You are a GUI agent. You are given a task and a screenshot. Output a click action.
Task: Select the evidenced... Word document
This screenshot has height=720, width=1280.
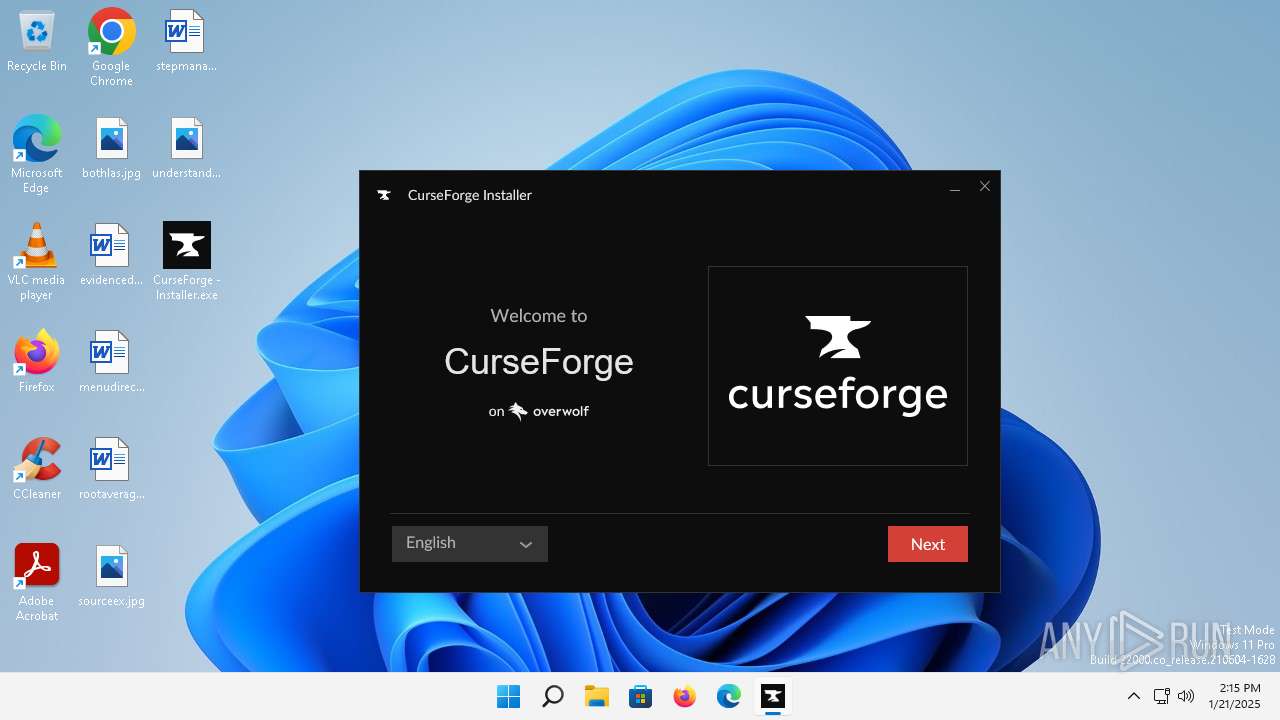[x=111, y=256]
